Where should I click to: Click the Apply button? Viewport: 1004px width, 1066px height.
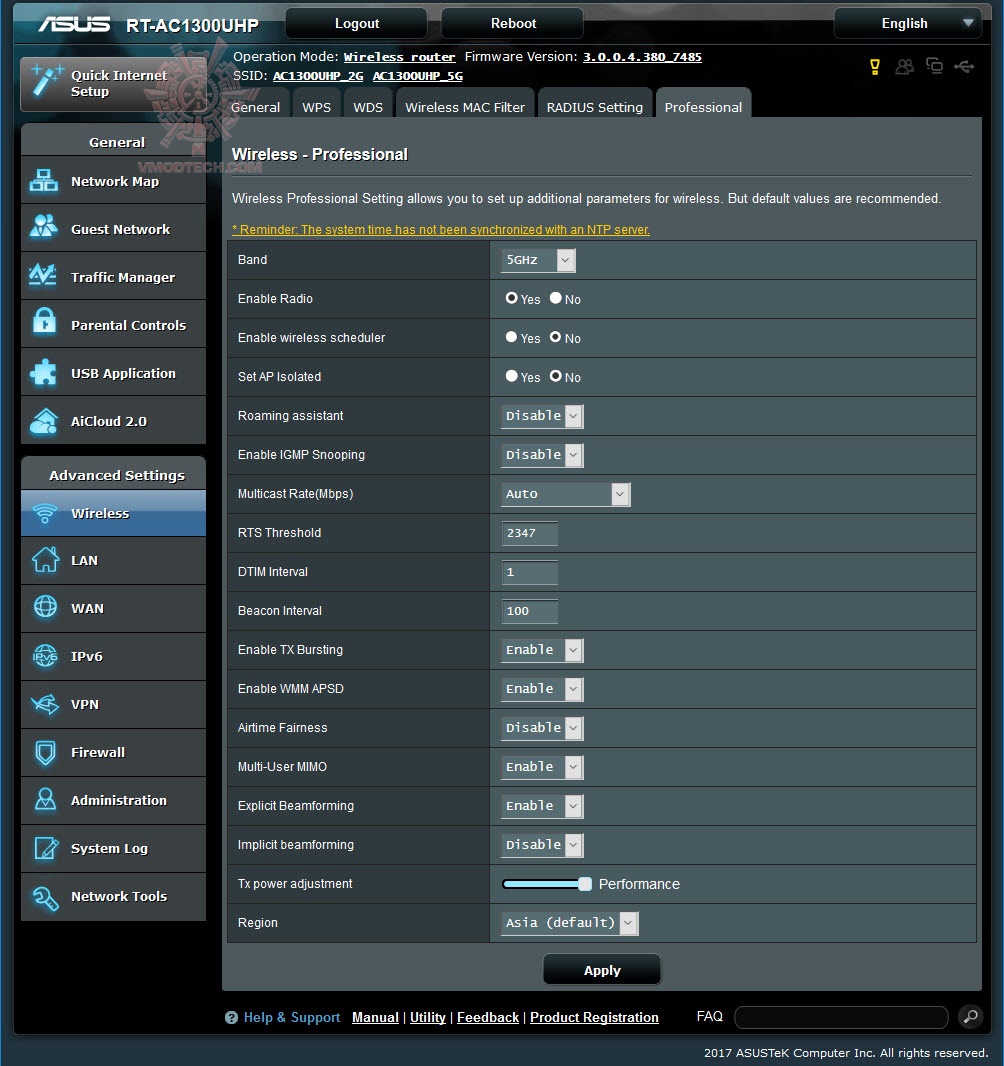tap(602, 970)
